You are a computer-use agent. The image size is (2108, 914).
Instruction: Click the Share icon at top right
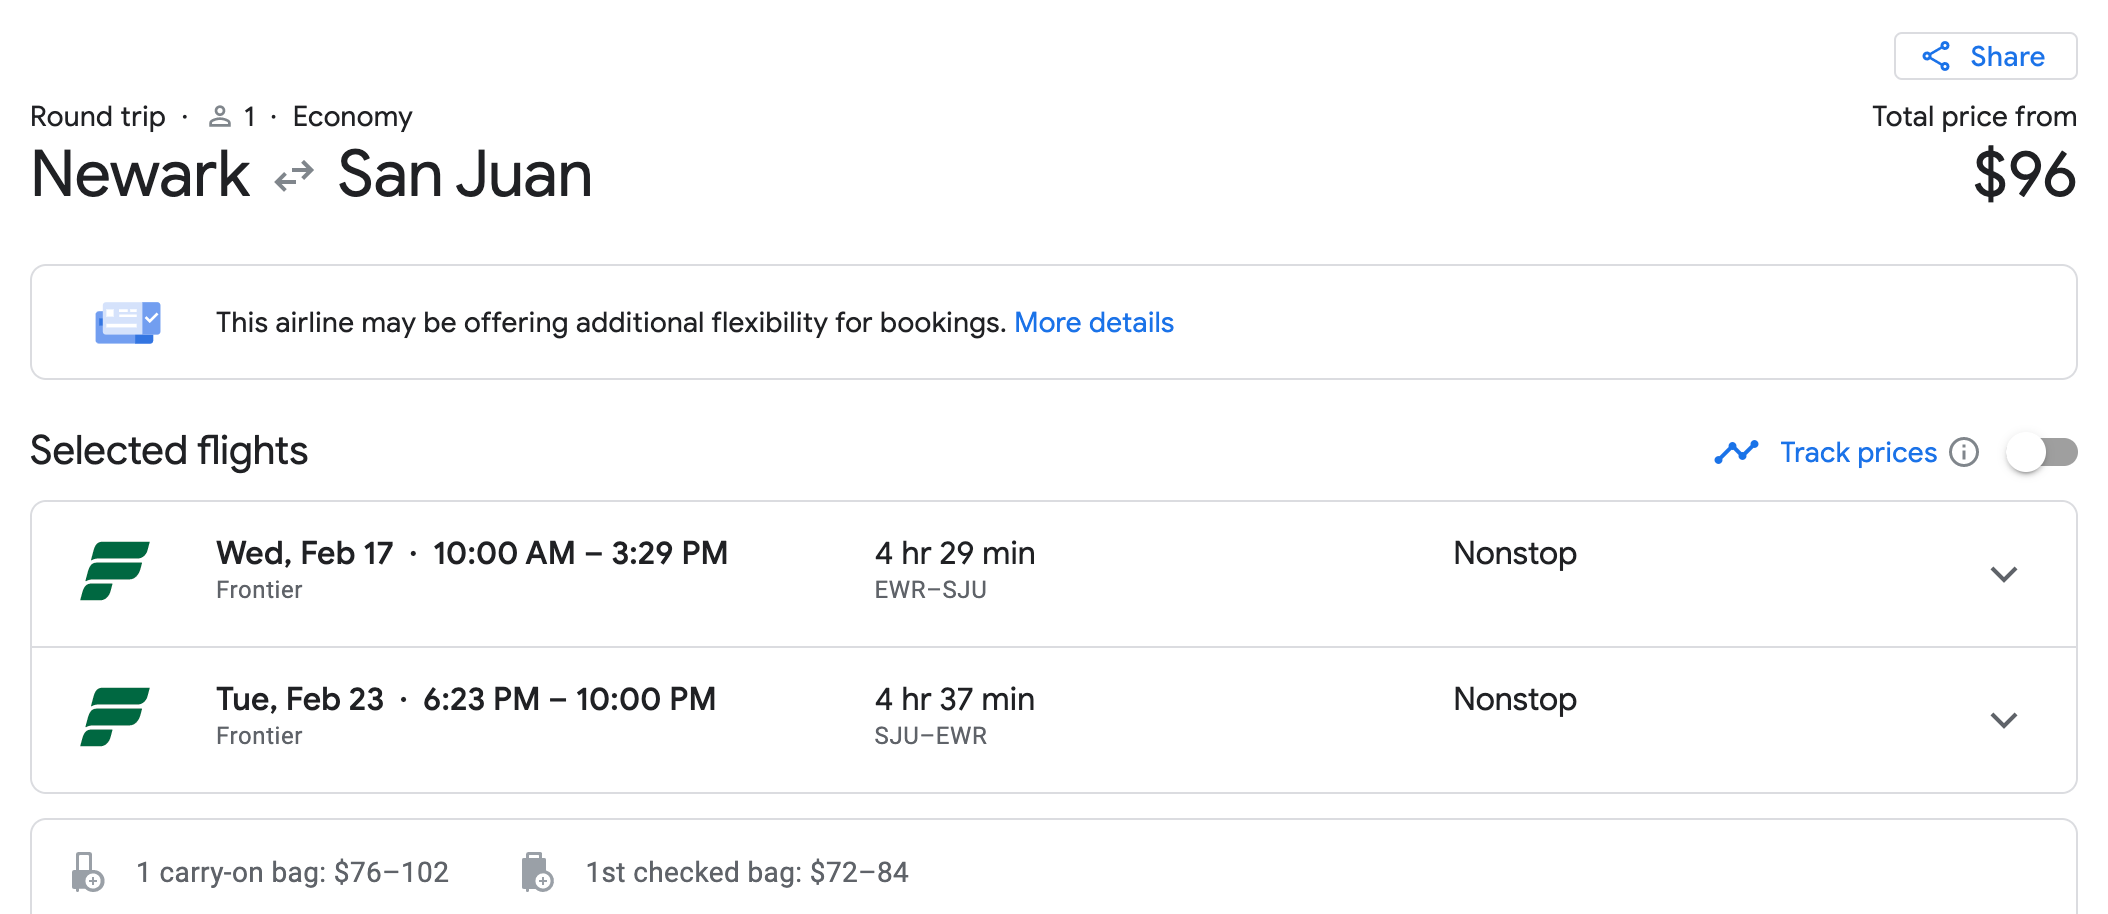[x=1936, y=57]
